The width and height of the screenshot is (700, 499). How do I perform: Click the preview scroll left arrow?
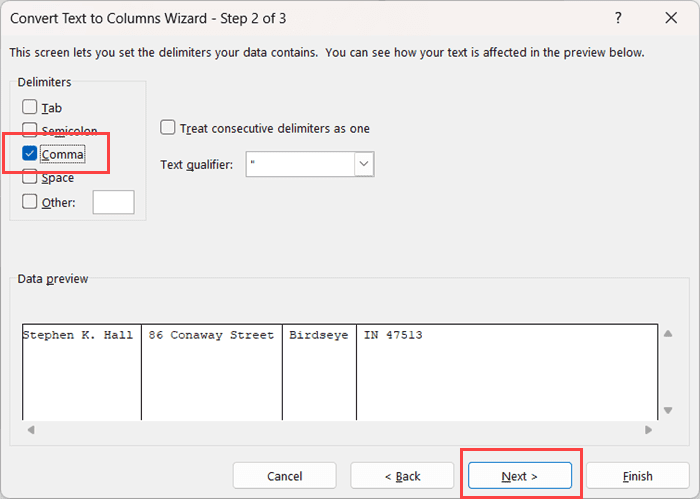click(x=30, y=430)
